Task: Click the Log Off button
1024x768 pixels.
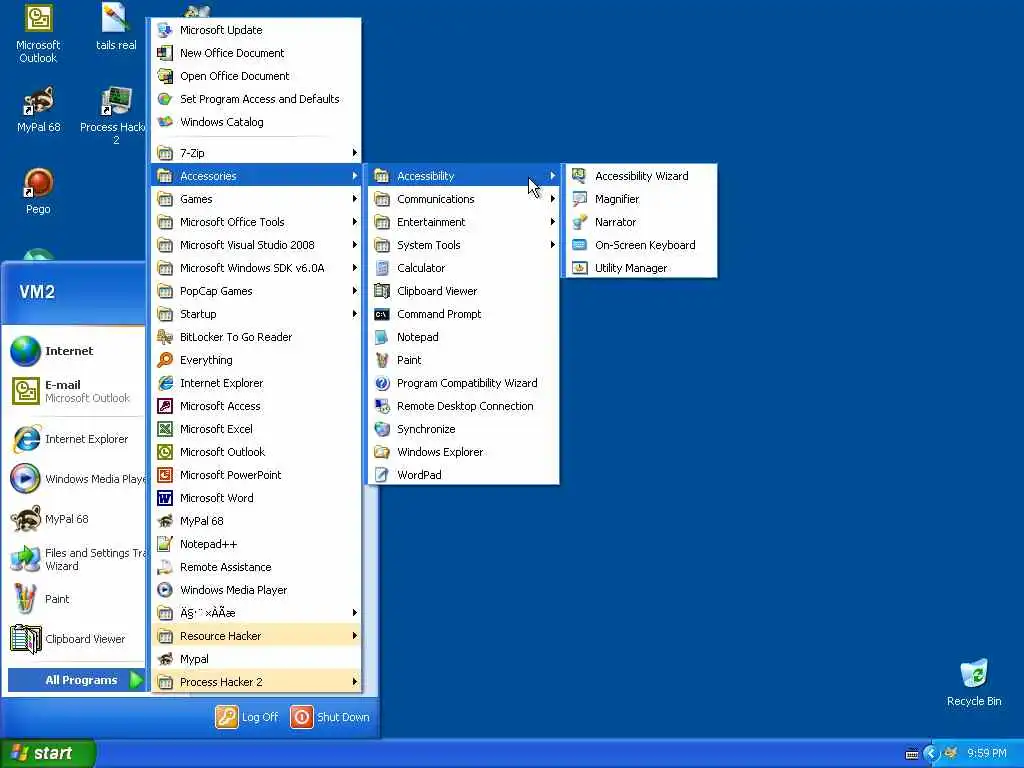Action: point(247,717)
